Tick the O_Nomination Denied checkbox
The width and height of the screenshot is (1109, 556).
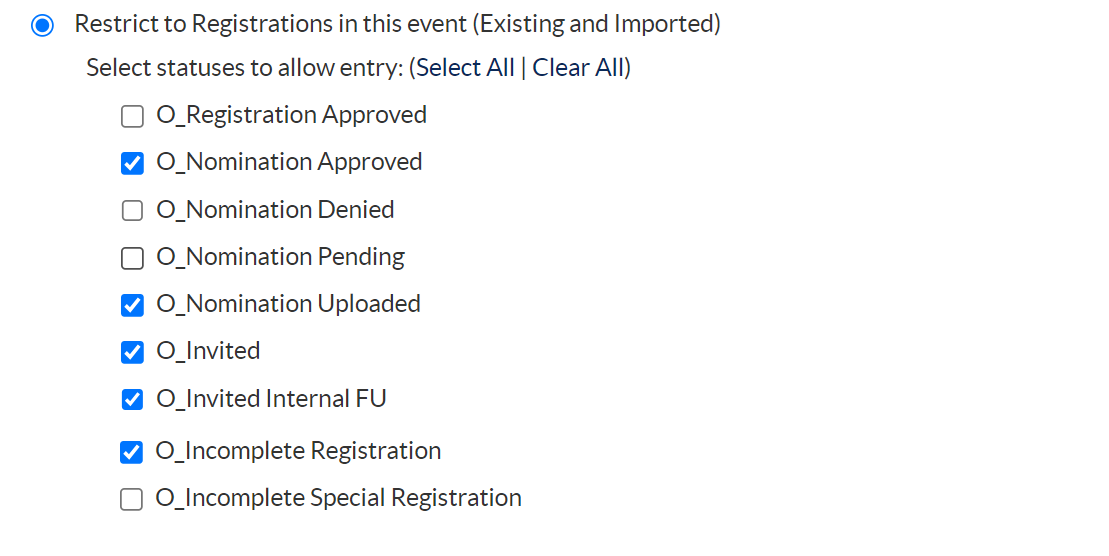click(132, 211)
